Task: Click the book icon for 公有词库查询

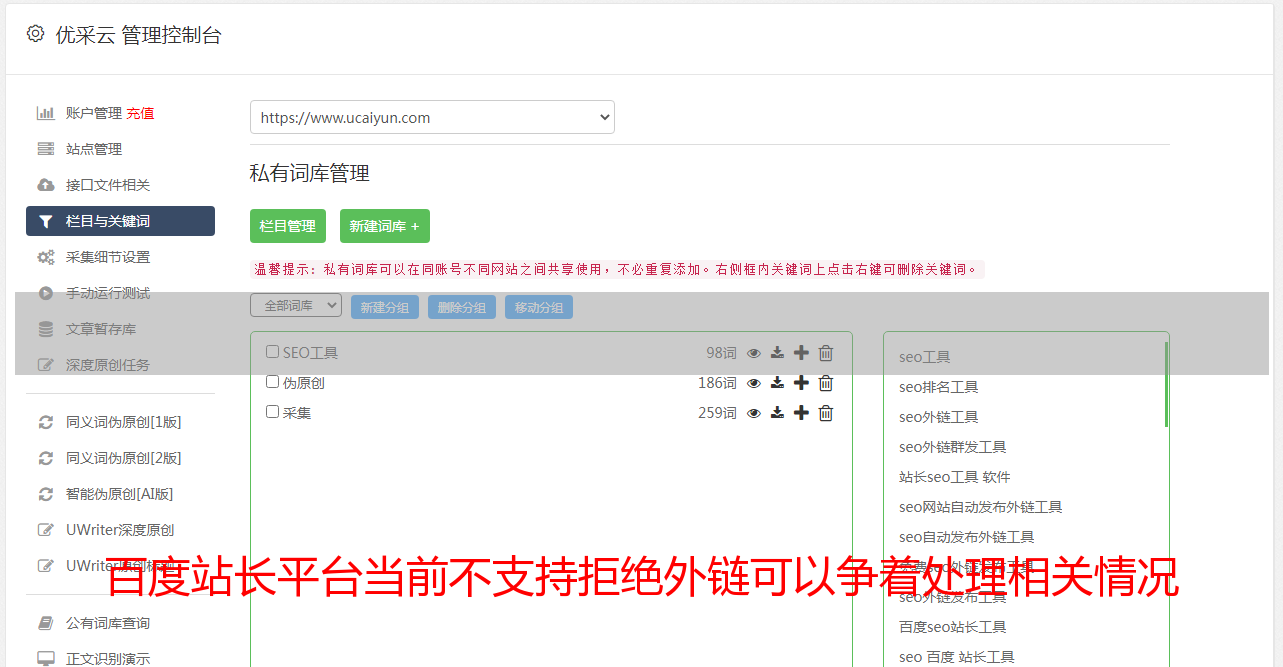Action: 46,623
